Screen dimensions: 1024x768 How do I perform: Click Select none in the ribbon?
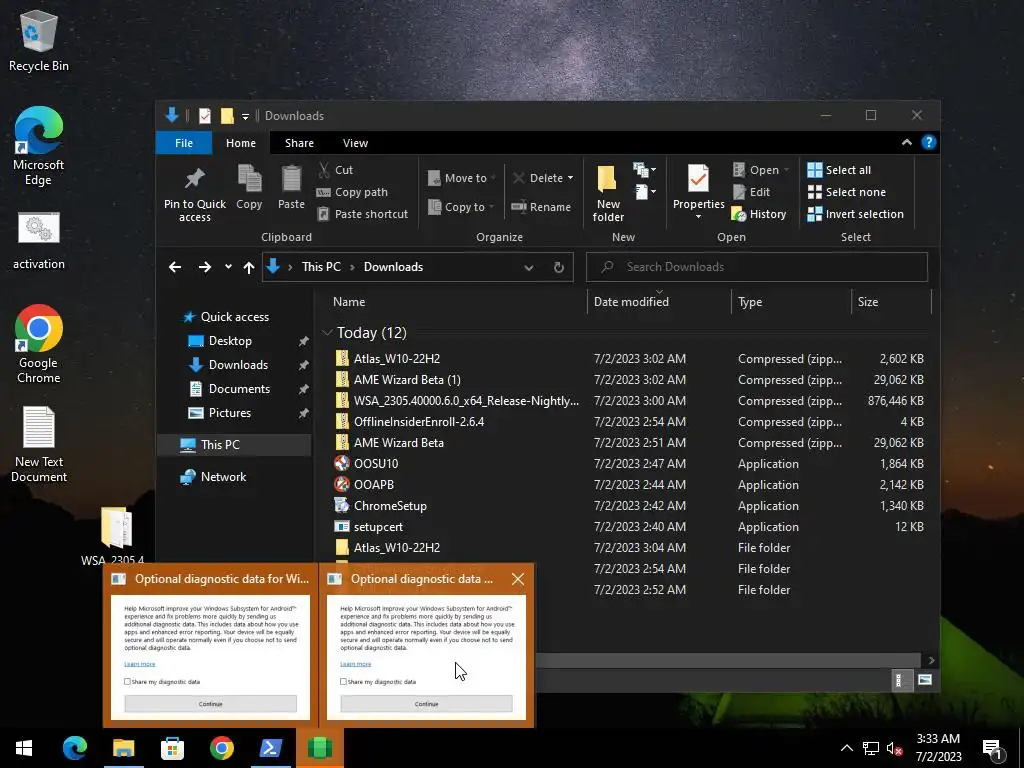[x=846, y=192]
